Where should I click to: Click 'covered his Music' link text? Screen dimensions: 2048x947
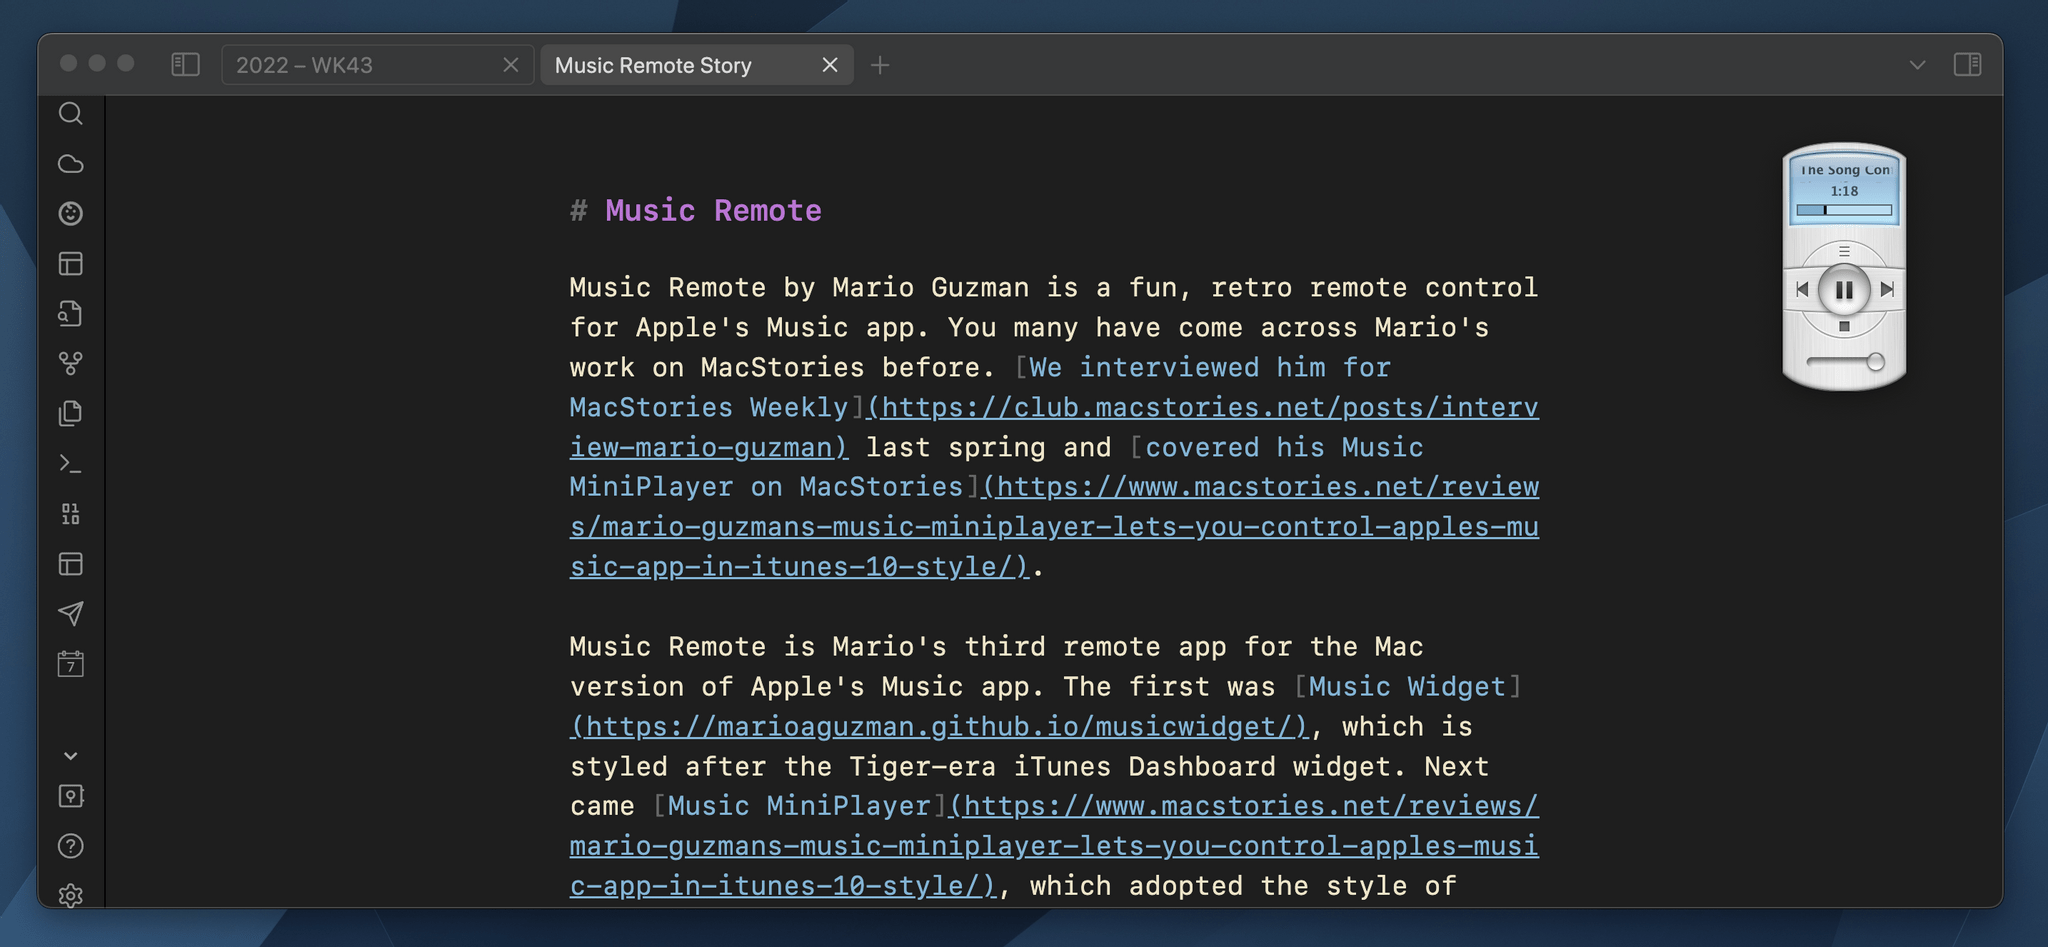pos(1284,448)
